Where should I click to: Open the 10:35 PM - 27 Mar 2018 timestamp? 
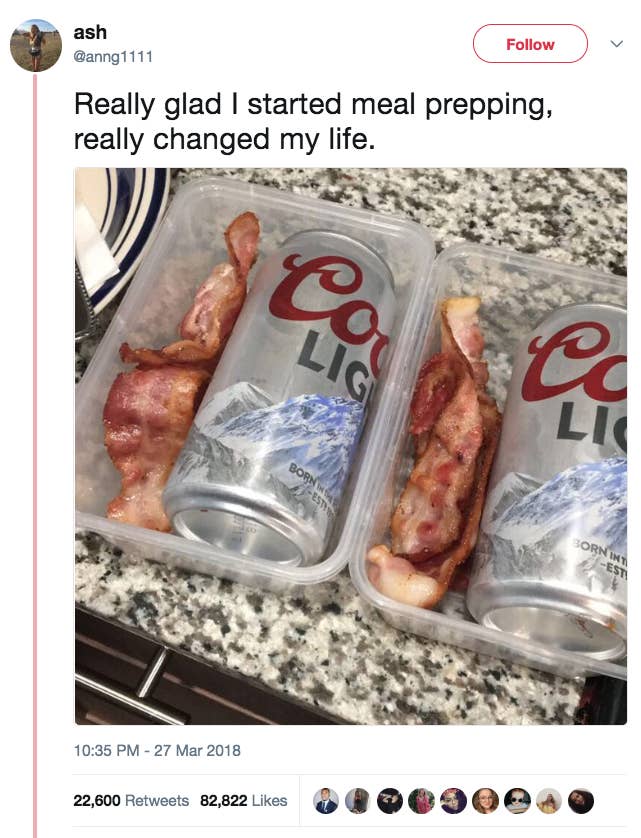coord(157,750)
